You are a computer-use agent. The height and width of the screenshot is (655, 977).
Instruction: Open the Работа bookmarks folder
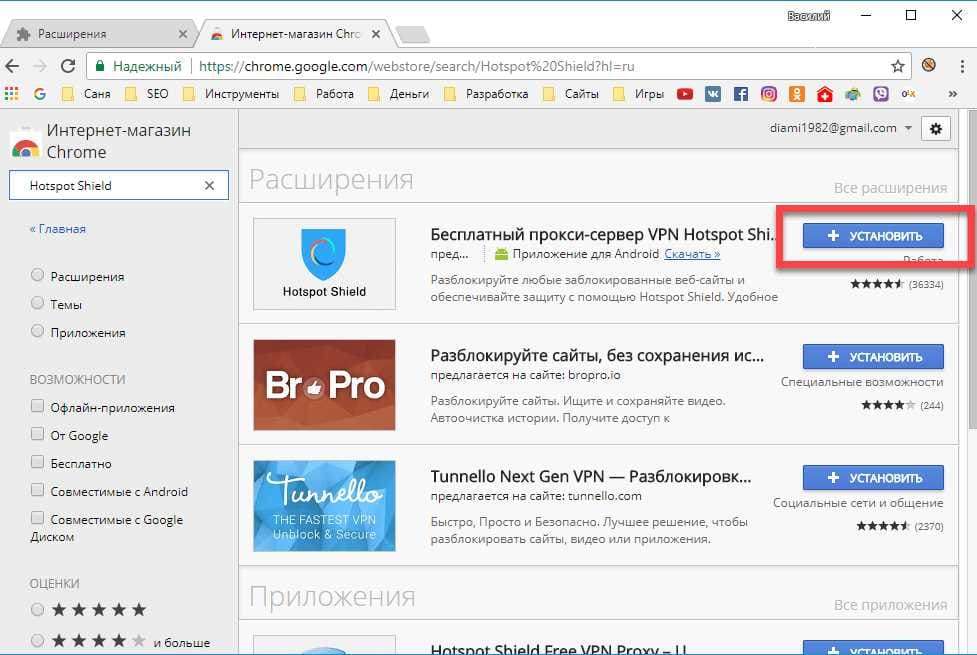(x=324, y=94)
